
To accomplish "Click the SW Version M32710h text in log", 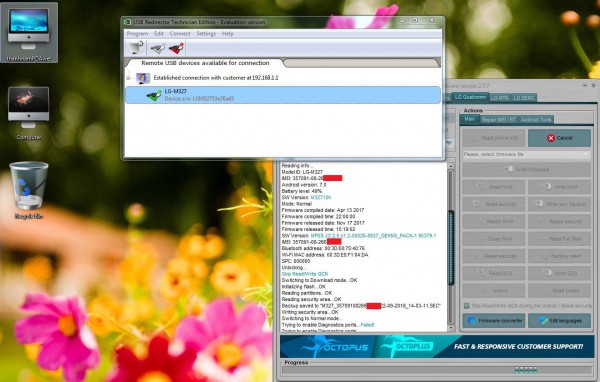I will click(x=321, y=198).
